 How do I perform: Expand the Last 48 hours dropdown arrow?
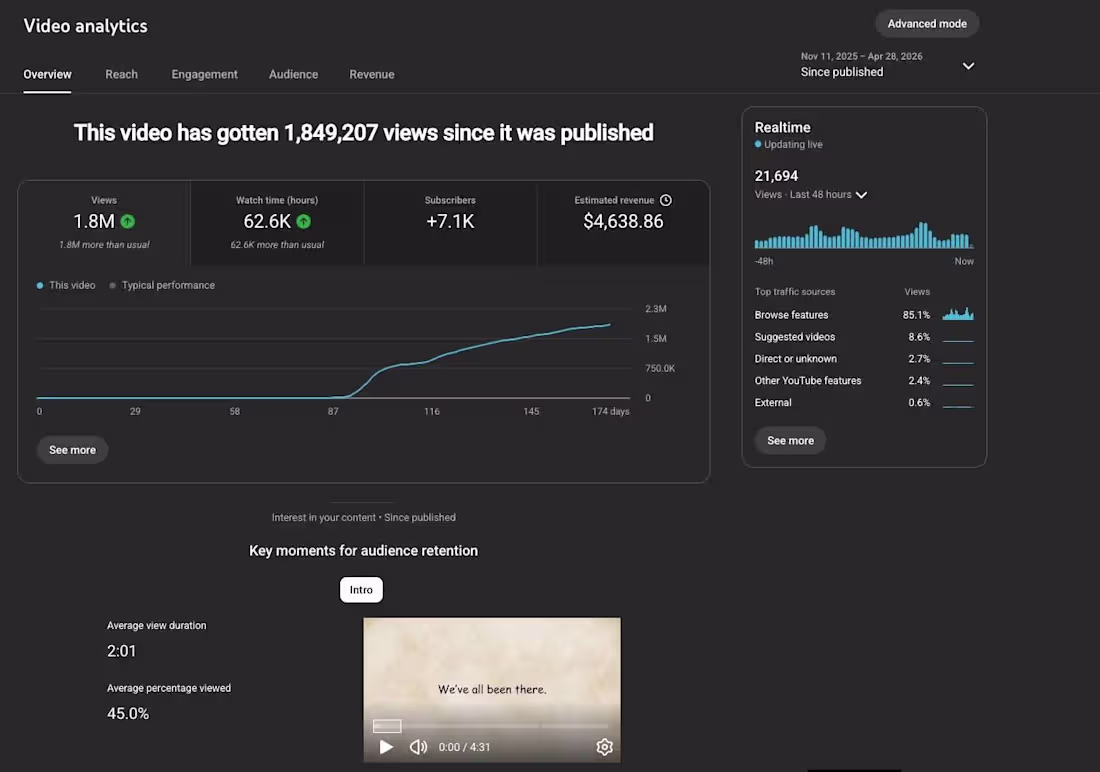pos(861,195)
